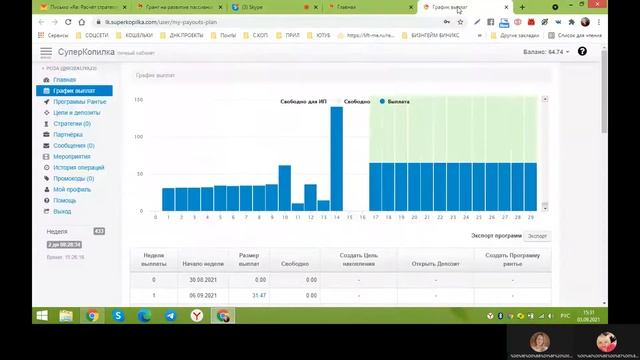The height and width of the screenshot is (360, 640).
Task: Bookmark this page with the star icon
Action: [x=460, y=22]
